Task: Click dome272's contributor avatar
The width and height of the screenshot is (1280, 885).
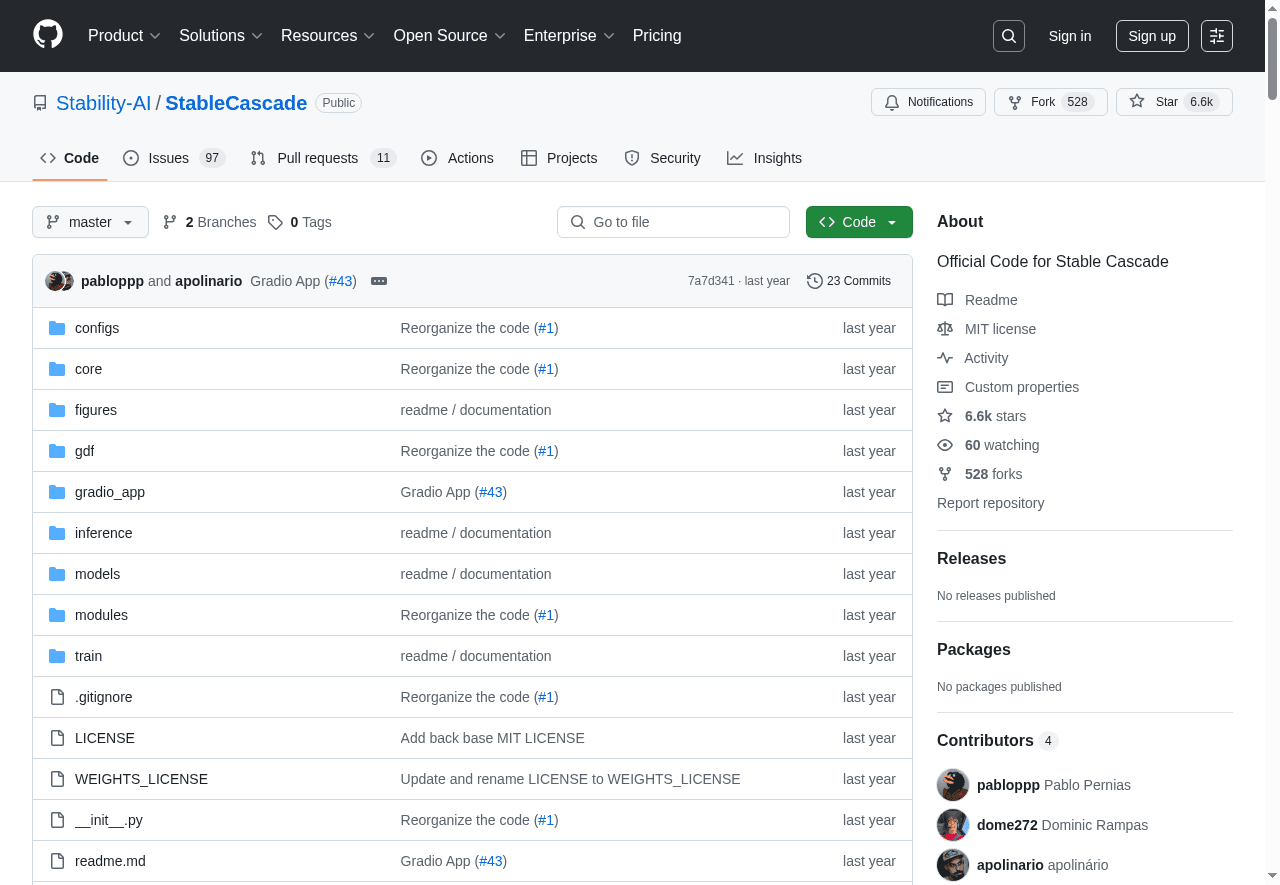Action: click(x=953, y=825)
